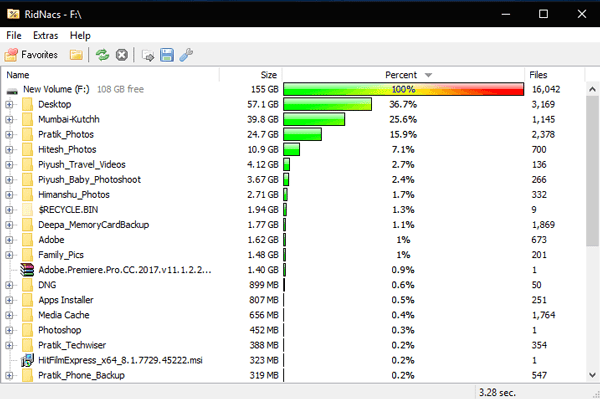Viewport: 600px width, 399px height.
Task: Click the Desktop folder icon
Action: (27, 104)
